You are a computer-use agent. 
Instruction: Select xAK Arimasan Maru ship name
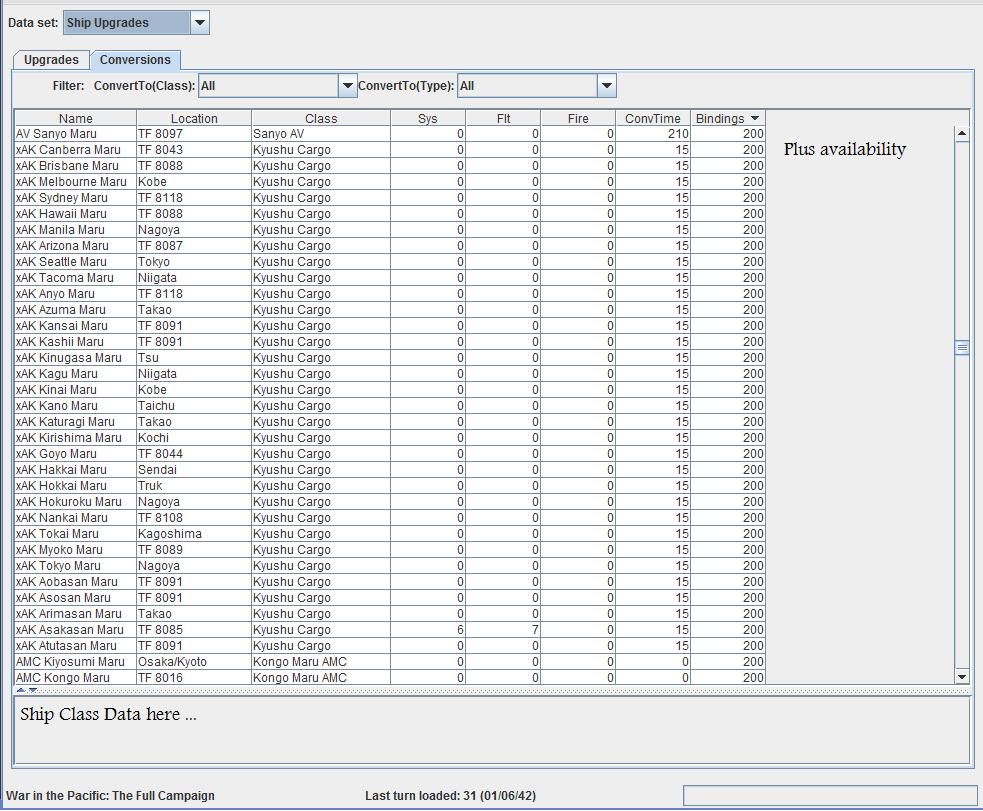67,613
